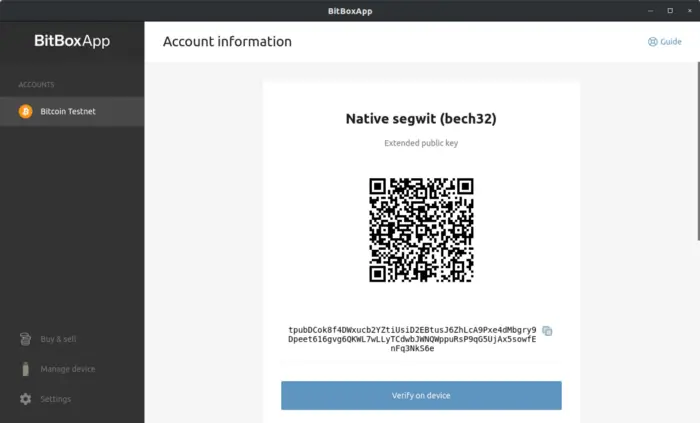Click the Native segwit (bech32) heading

(421, 119)
